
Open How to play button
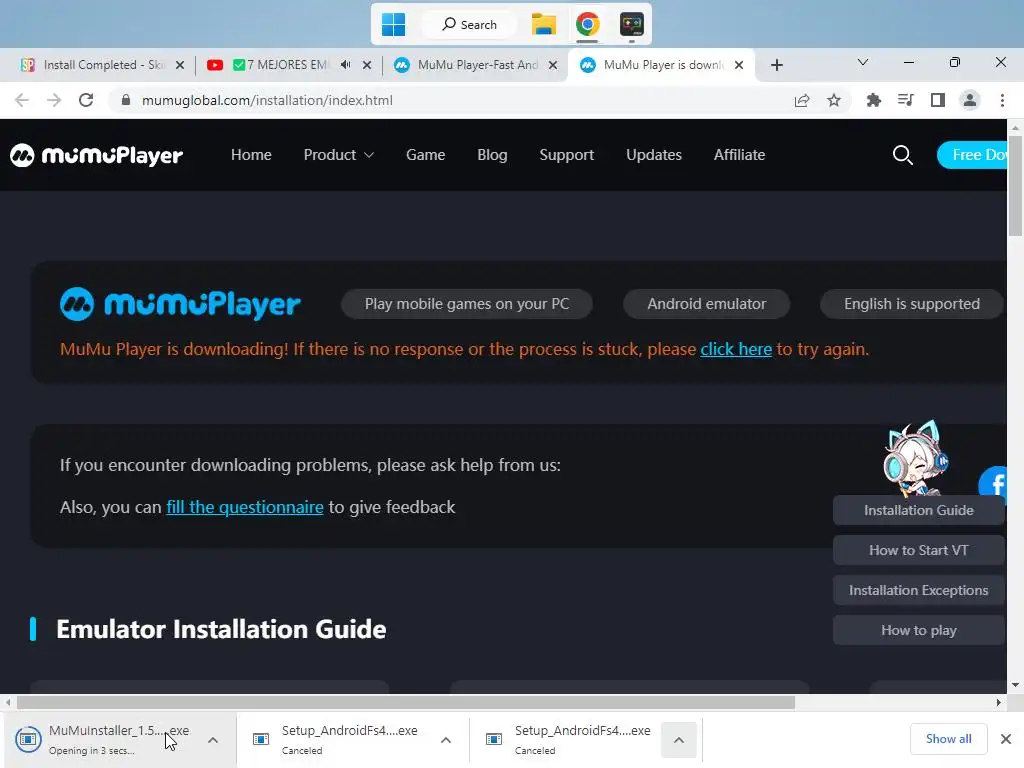918,630
